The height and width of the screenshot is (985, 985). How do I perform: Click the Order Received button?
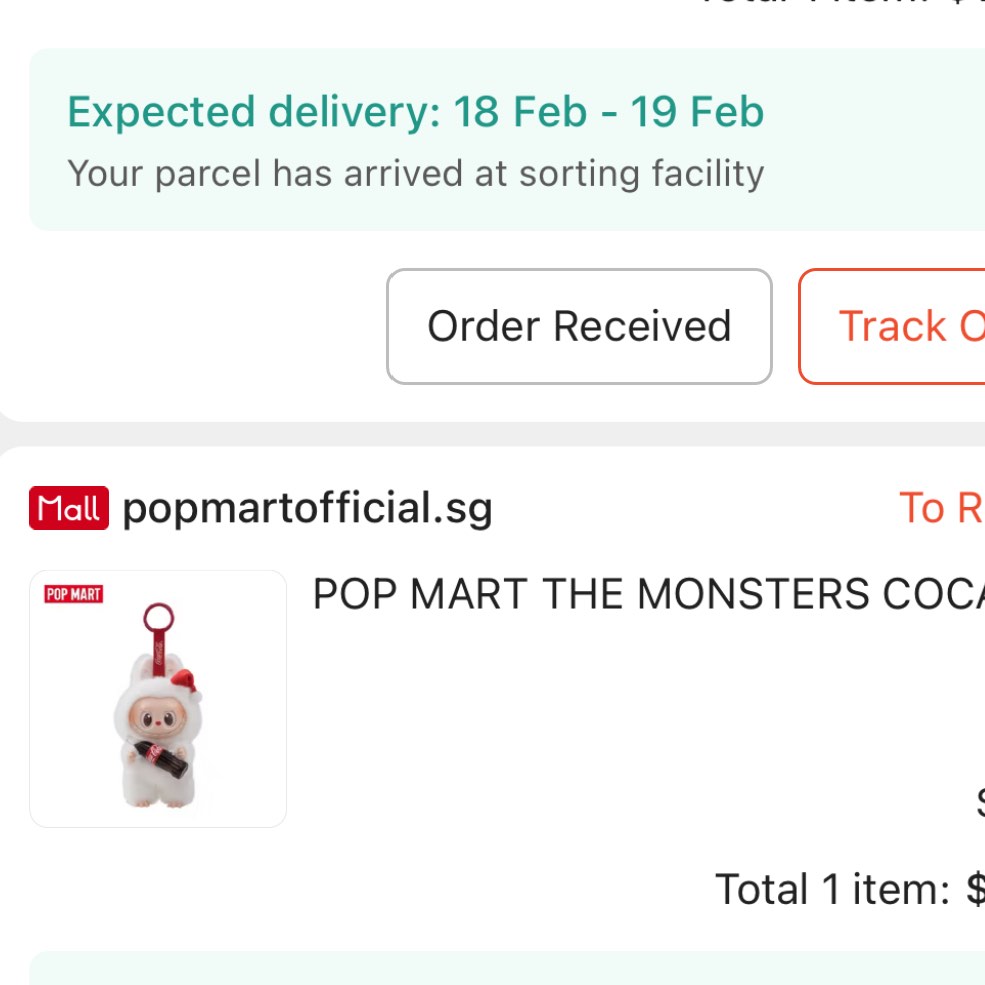[x=579, y=327]
